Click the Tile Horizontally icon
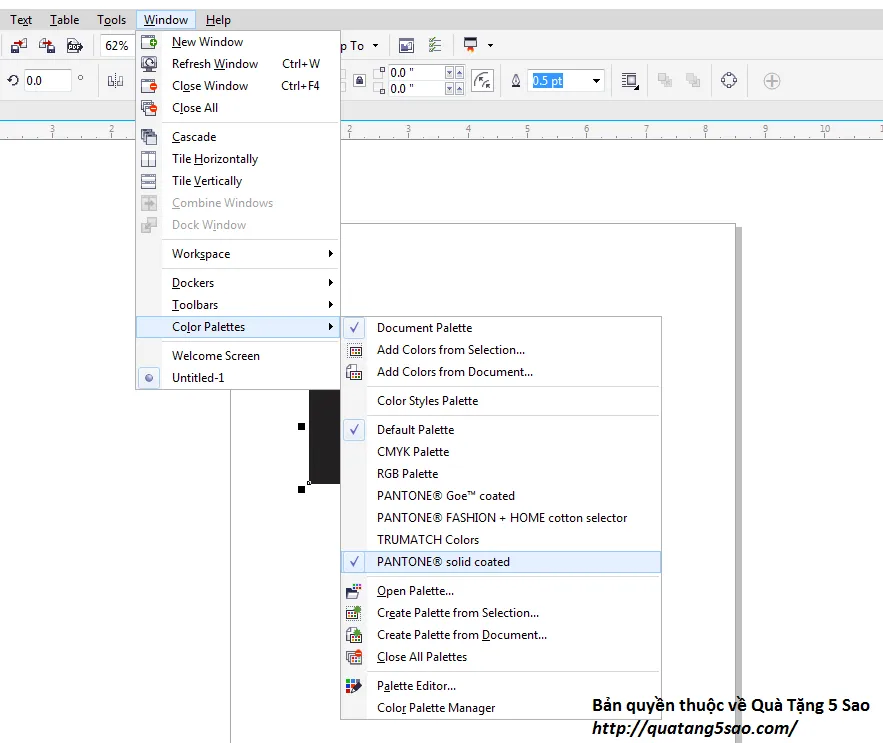The image size is (883, 743). [x=149, y=159]
